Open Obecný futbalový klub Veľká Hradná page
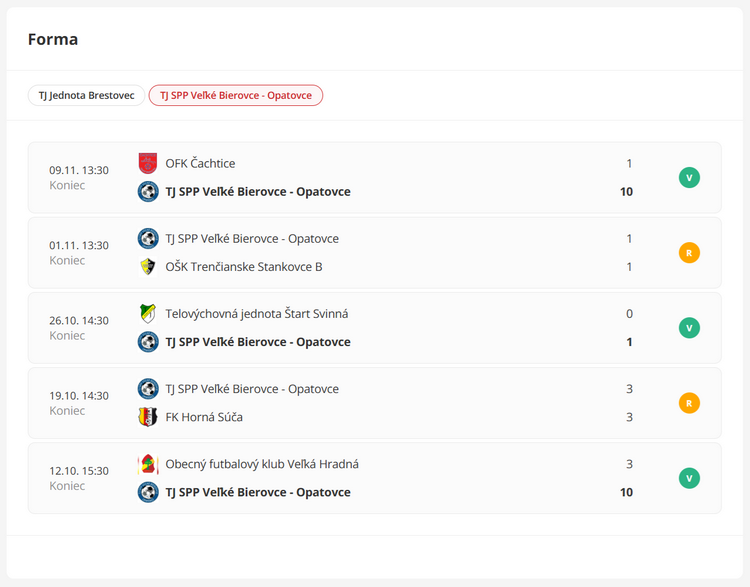 (x=262, y=464)
